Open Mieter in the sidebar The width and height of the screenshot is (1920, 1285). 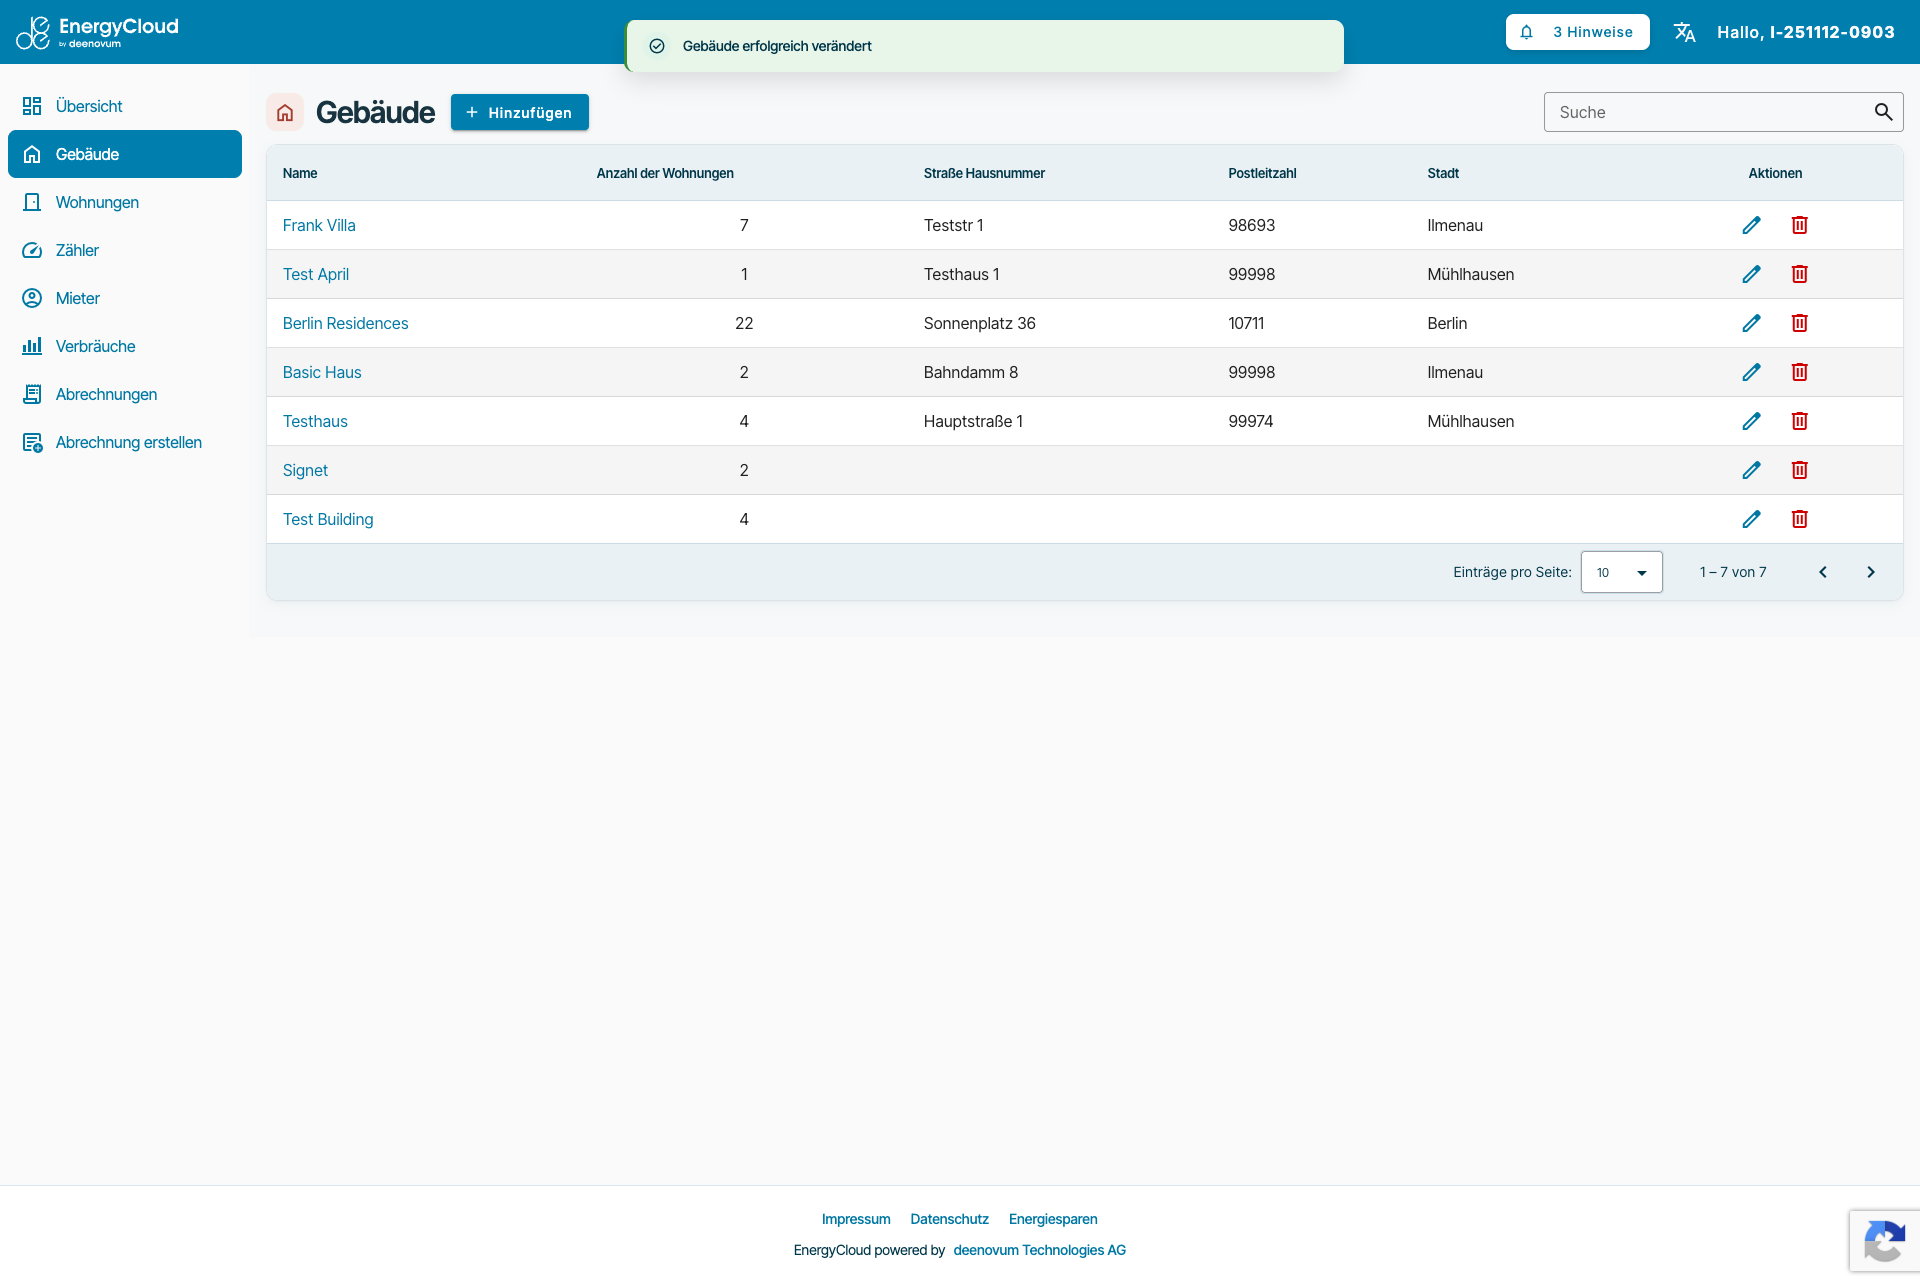(125, 298)
